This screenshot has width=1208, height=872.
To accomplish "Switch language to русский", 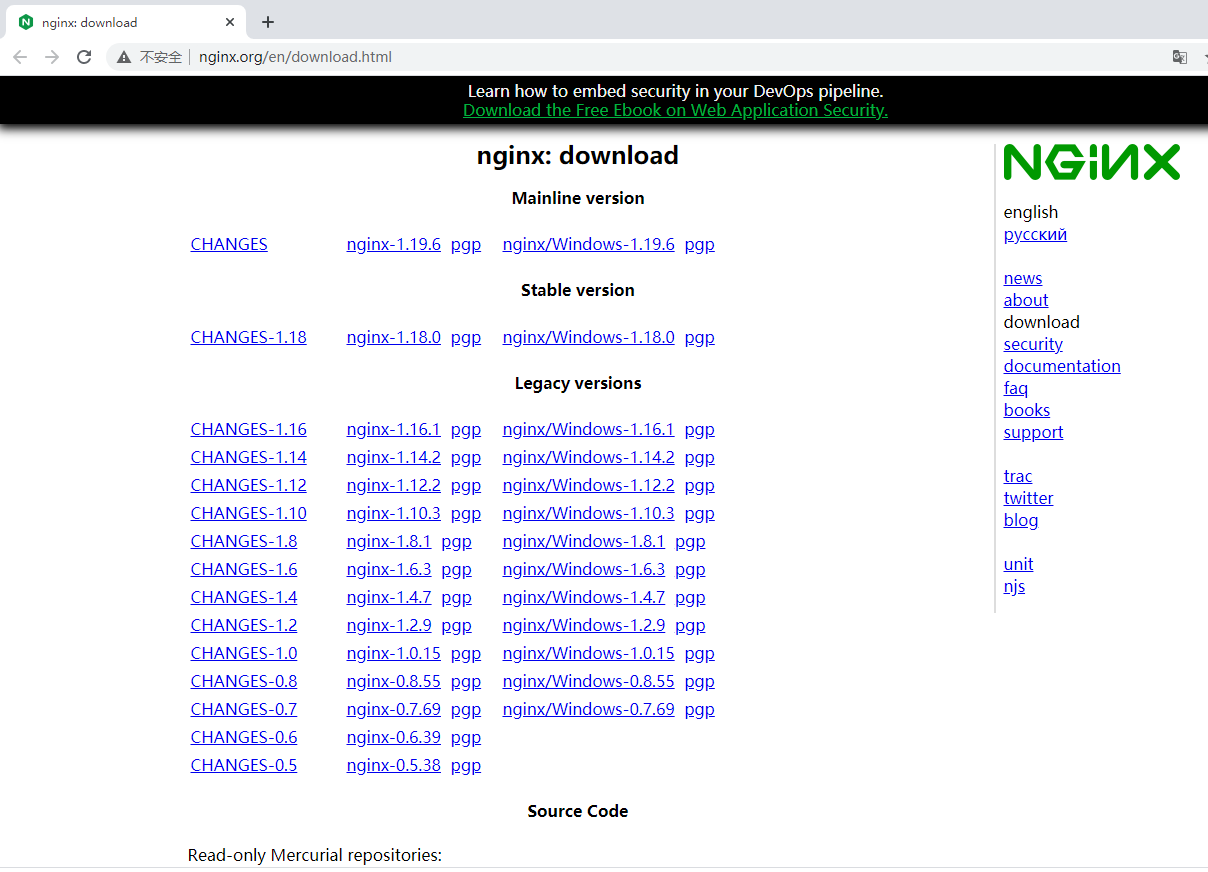I will click(x=1035, y=234).
